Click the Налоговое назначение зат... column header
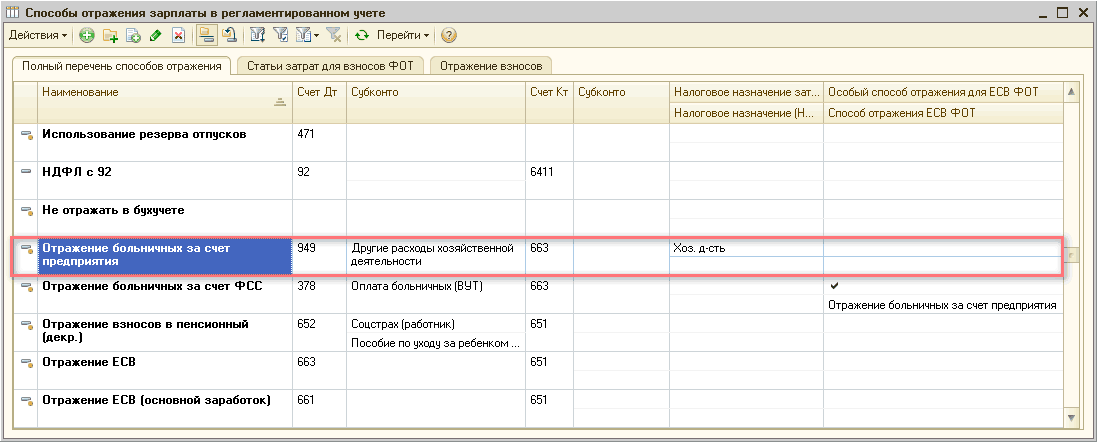Viewport: 1097px width, 442px height. 746,92
